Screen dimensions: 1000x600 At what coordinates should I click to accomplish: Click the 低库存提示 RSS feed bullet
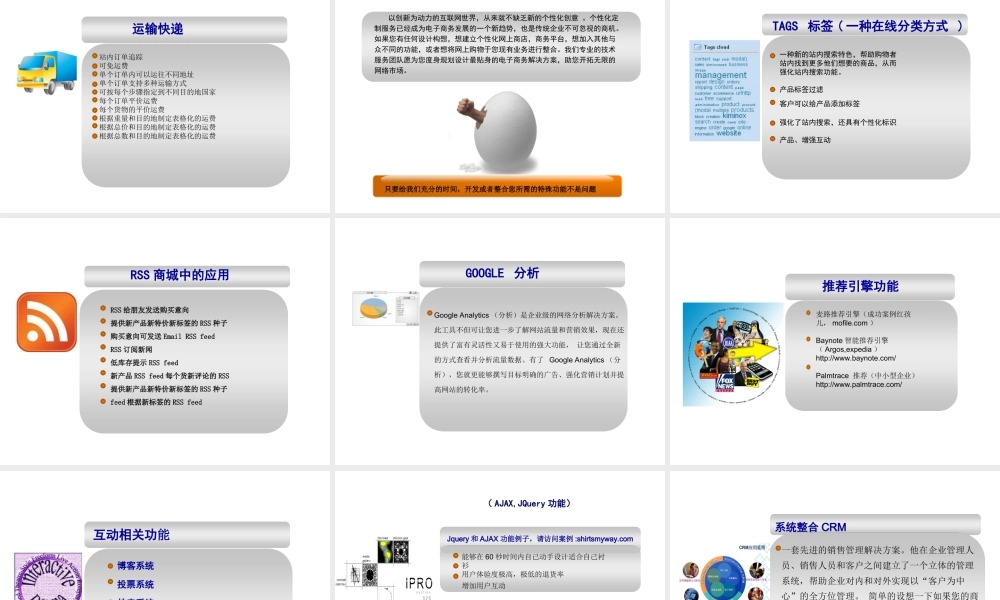144,362
